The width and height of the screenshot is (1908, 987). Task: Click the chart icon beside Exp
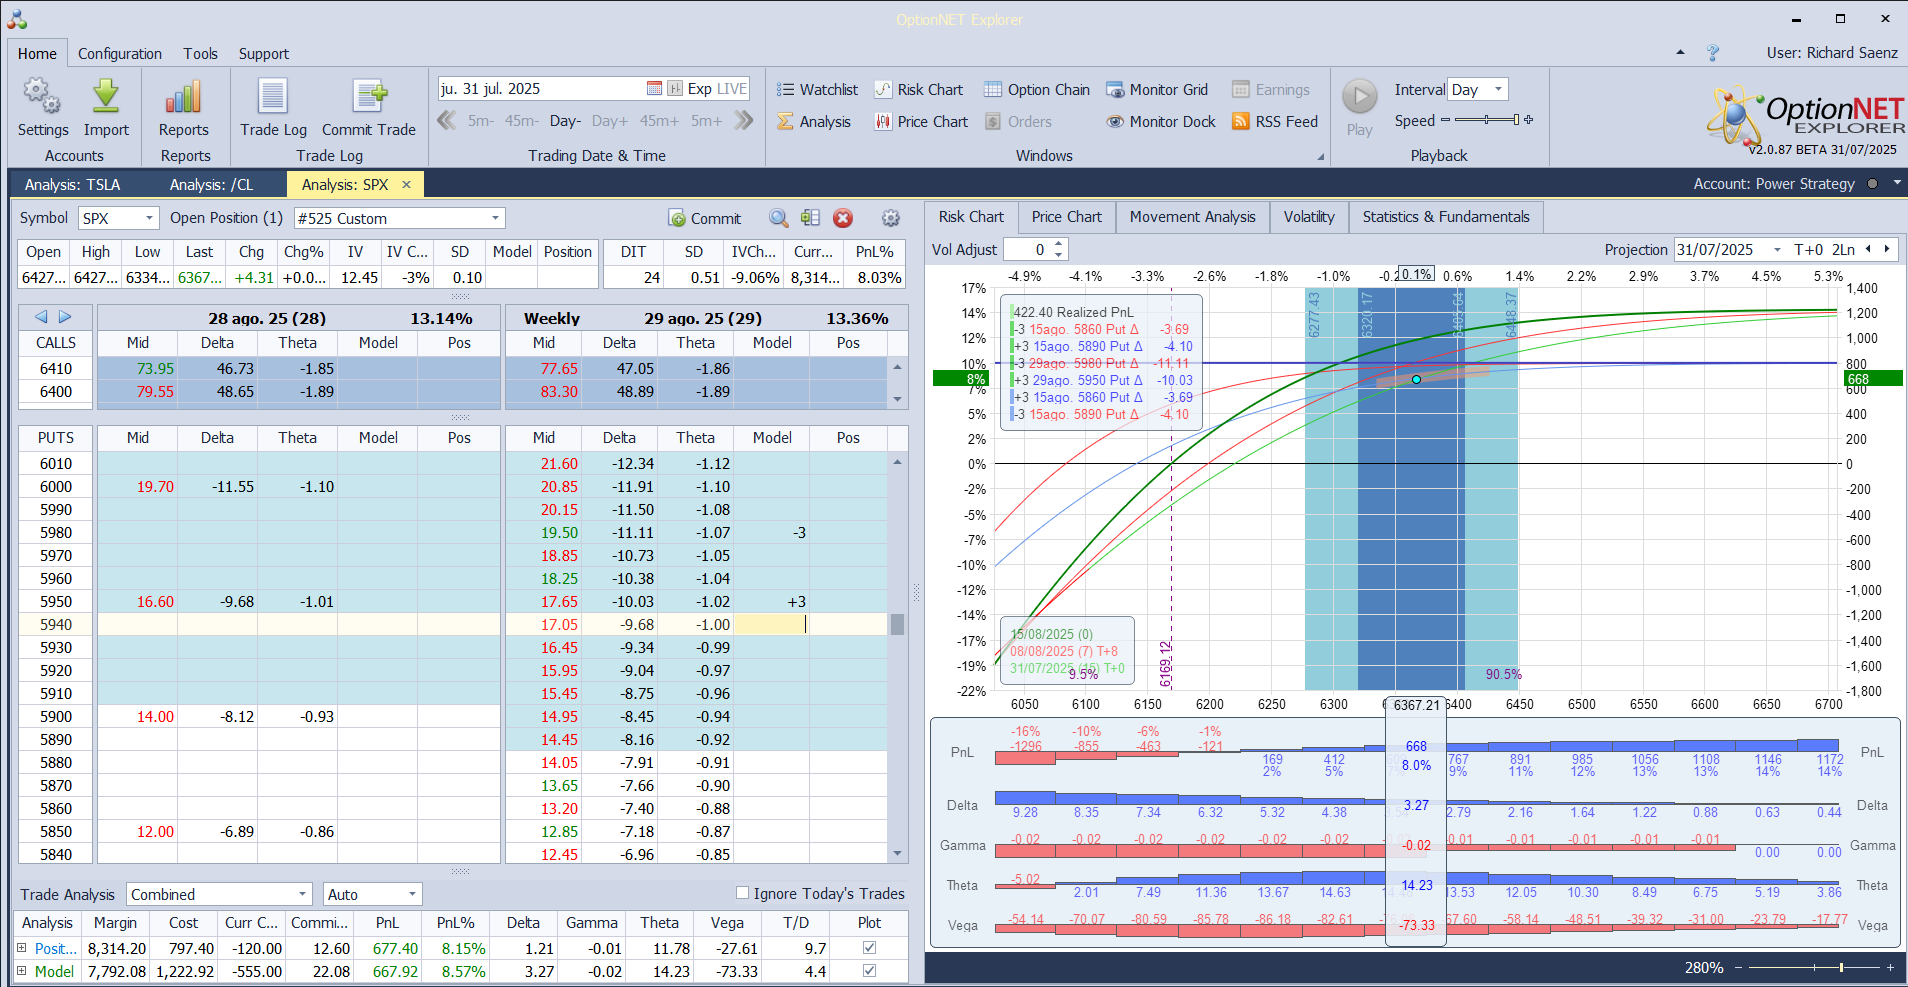click(675, 88)
